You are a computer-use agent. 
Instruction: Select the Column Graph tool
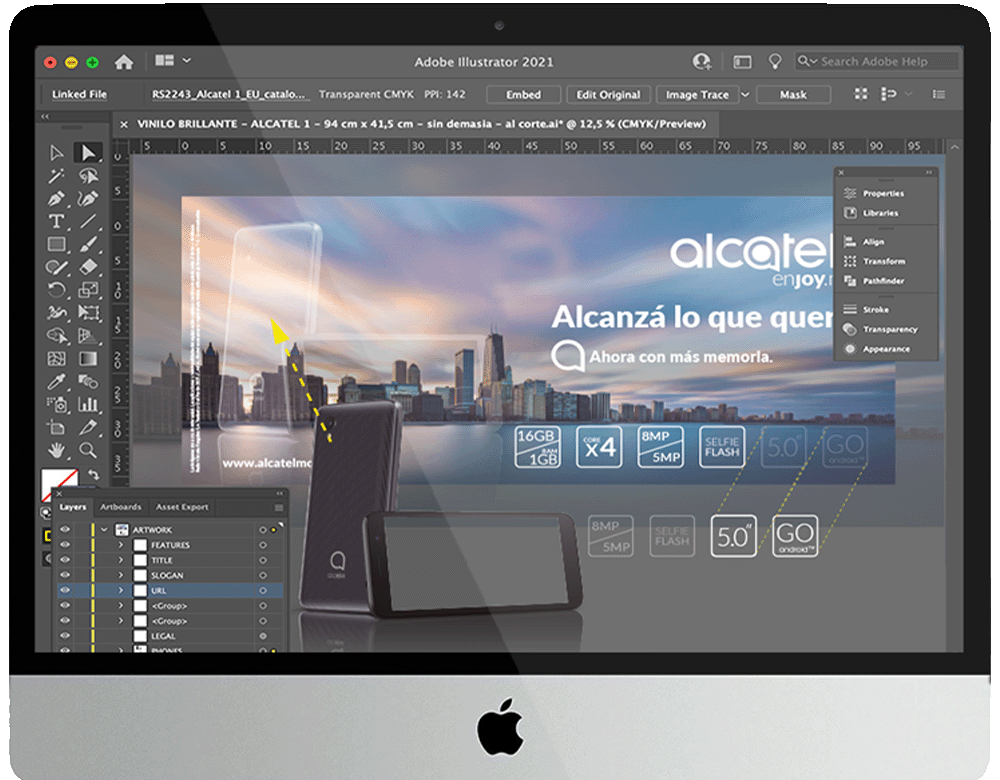point(88,404)
